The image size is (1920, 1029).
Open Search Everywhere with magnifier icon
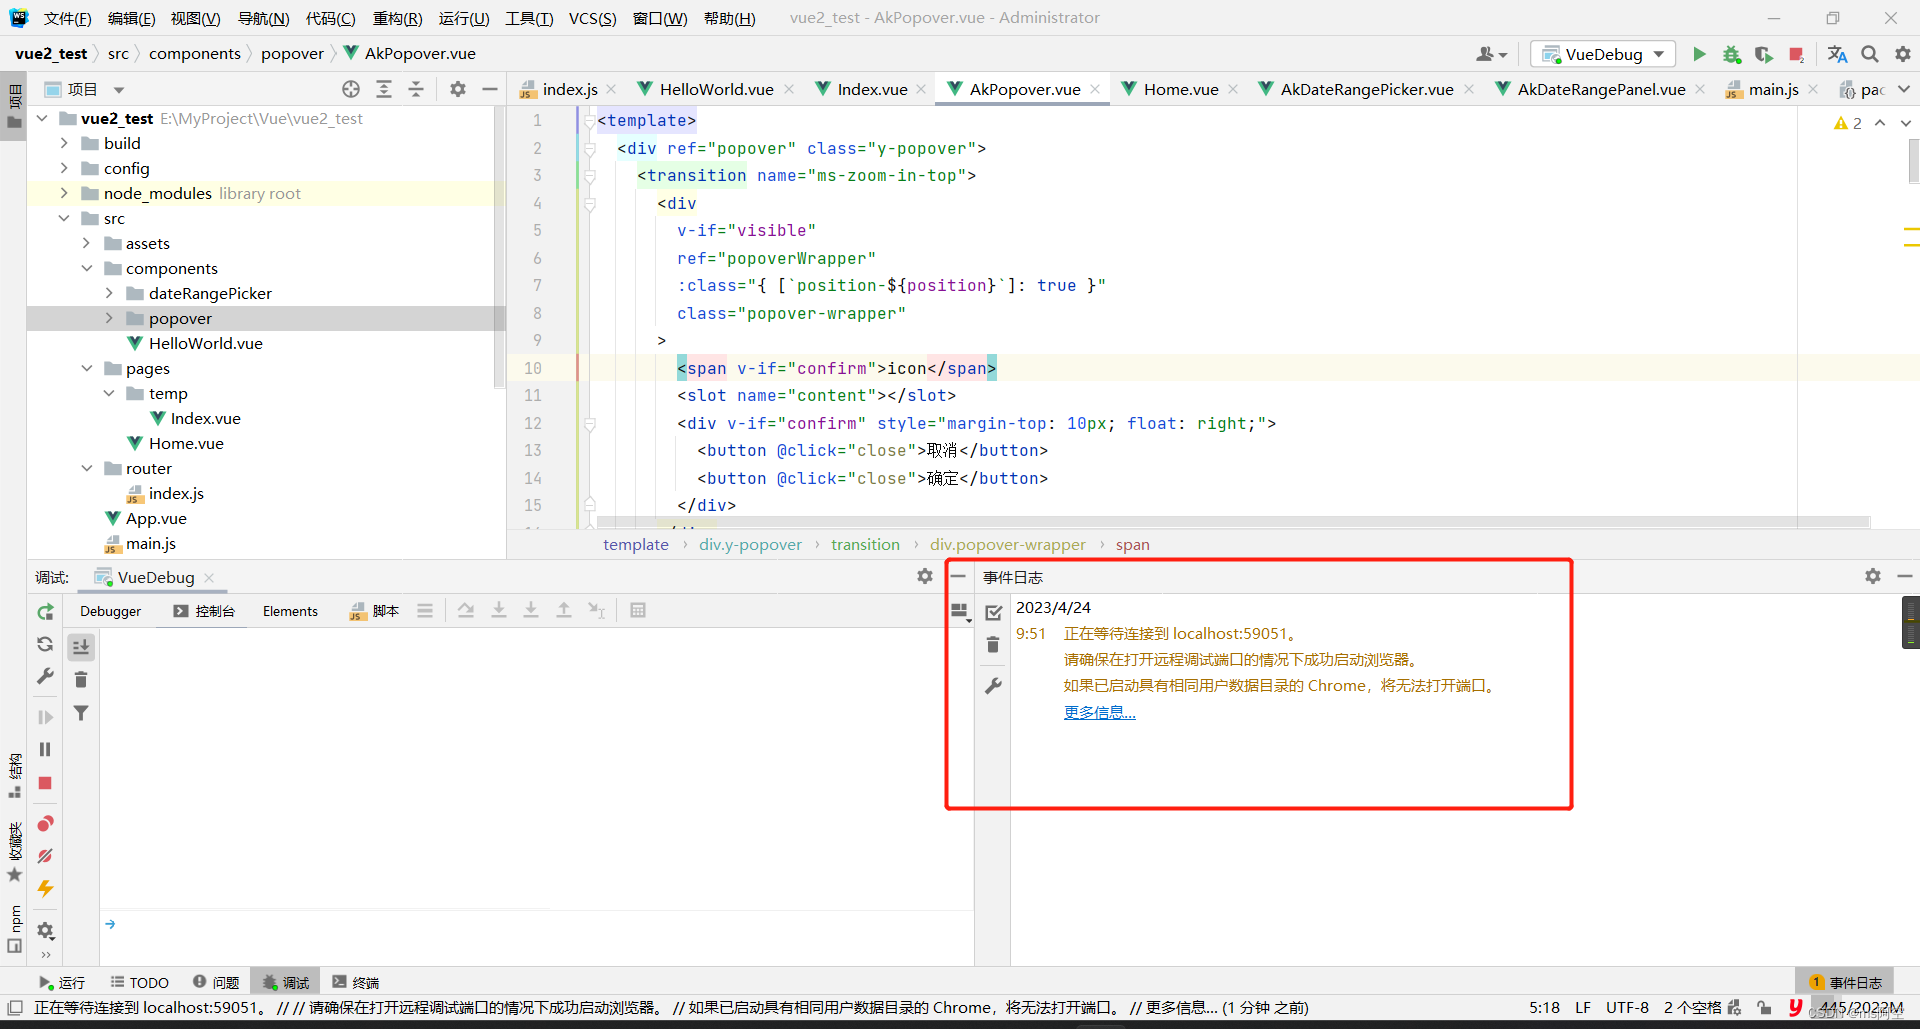tap(1869, 54)
